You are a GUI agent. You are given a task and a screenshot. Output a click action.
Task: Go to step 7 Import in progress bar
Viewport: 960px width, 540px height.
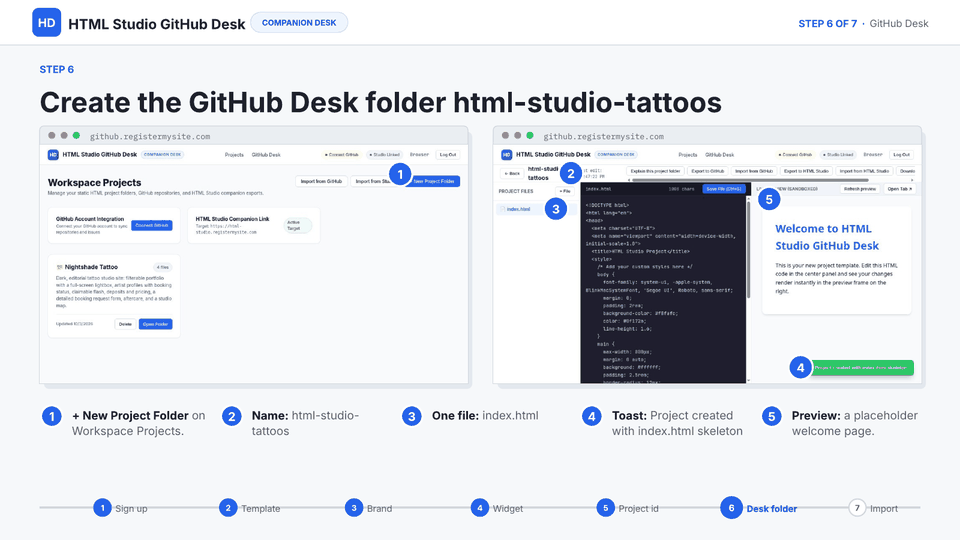pyautogui.click(x=873, y=508)
